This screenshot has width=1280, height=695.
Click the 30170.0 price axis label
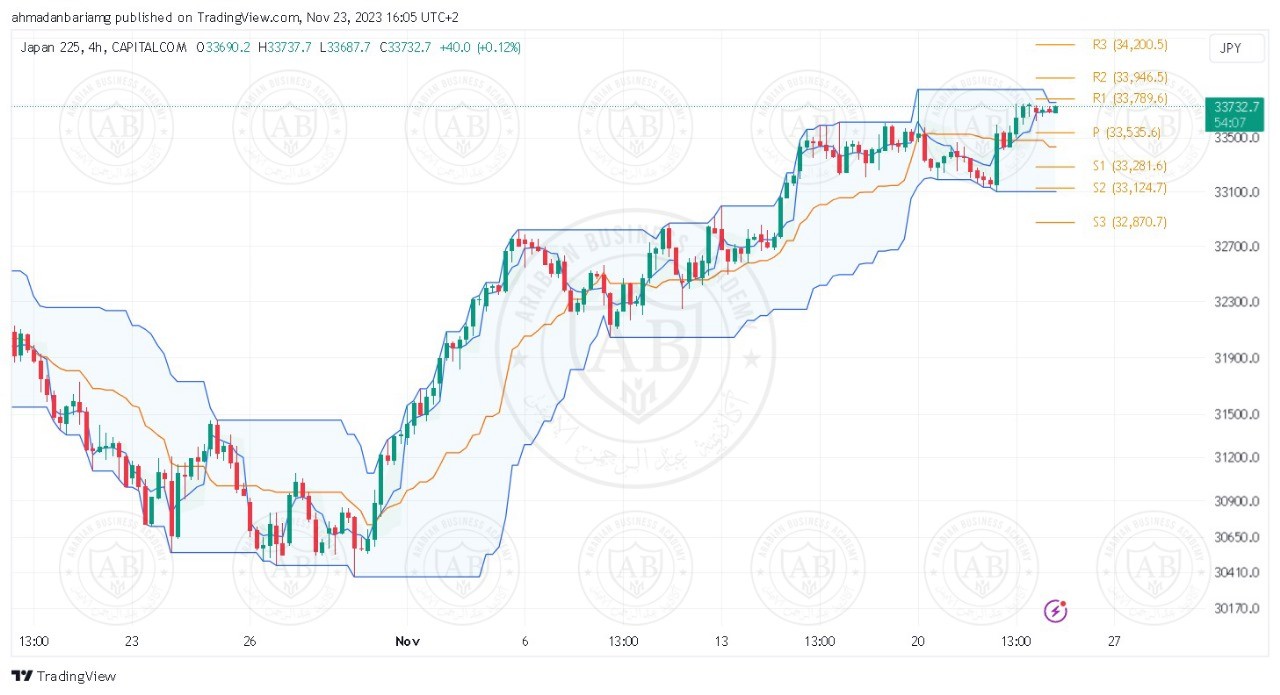coord(1235,607)
